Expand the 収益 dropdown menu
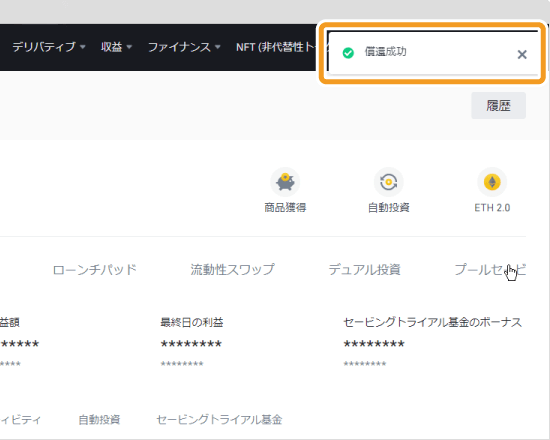The image size is (550, 440). tap(116, 47)
